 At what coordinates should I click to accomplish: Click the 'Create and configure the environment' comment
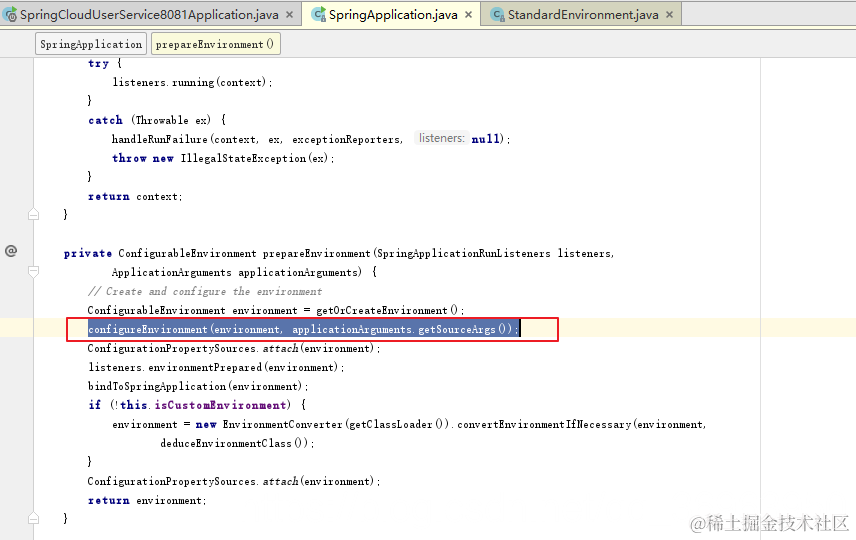[205, 292]
